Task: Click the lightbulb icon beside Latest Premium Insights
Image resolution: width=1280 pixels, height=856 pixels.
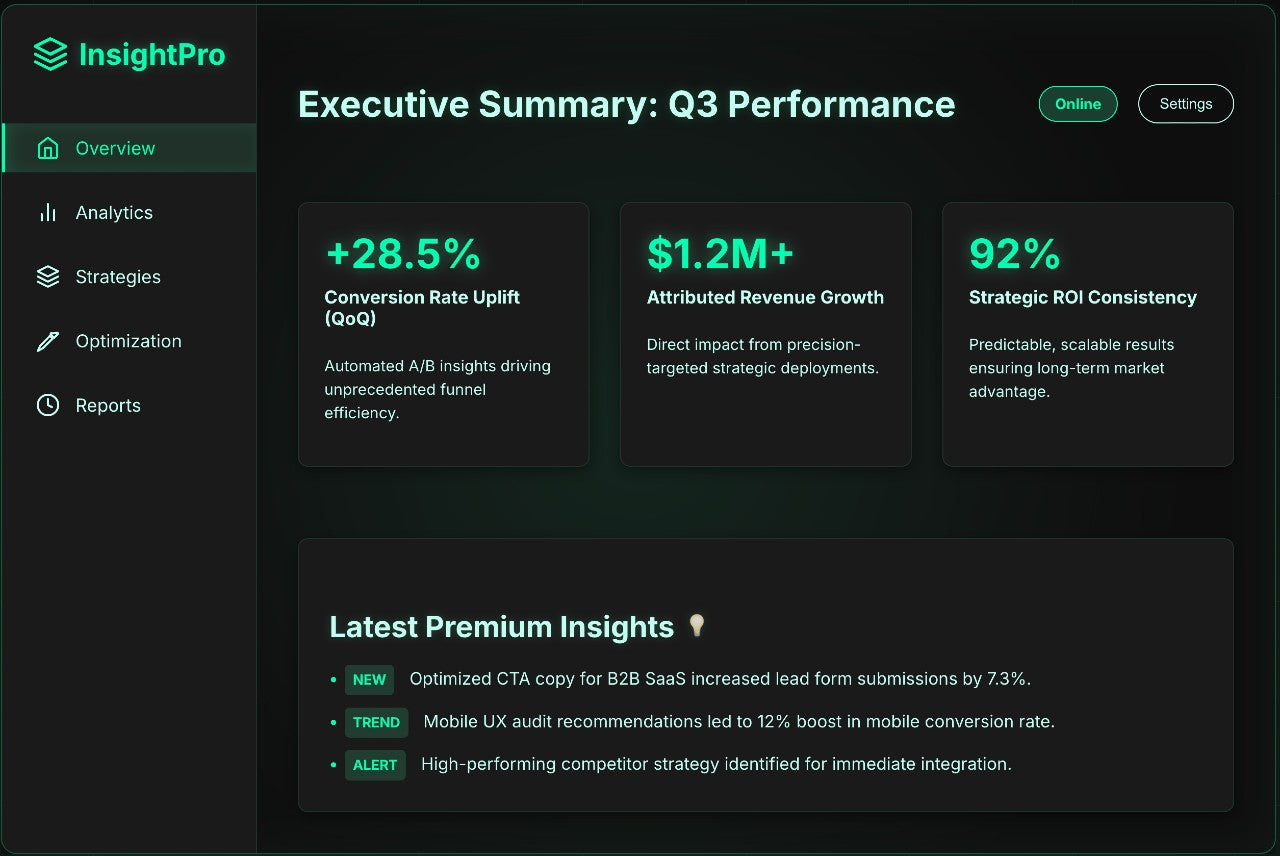Action: [697, 626]
